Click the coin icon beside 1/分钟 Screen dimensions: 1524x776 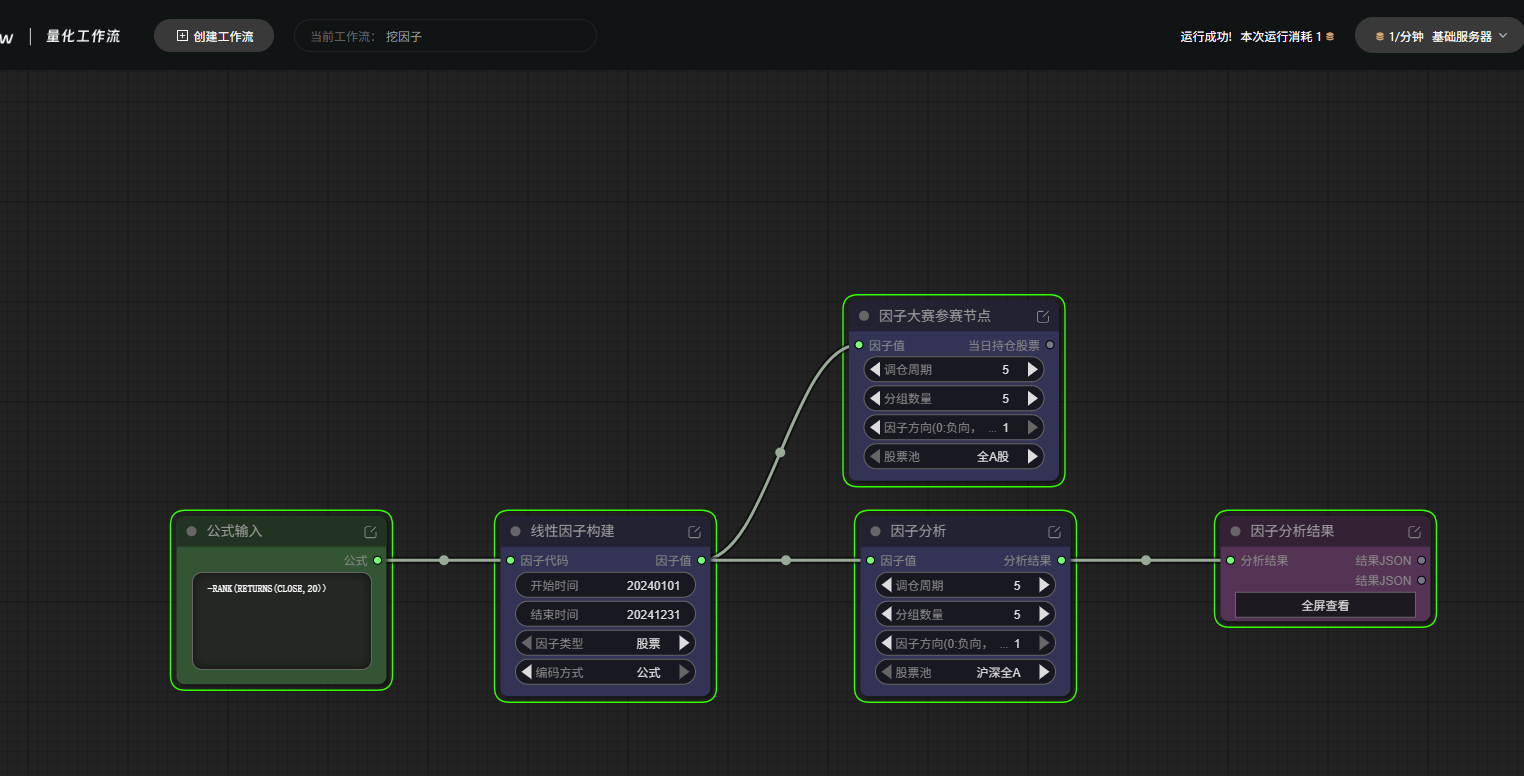pos(1380,37)
